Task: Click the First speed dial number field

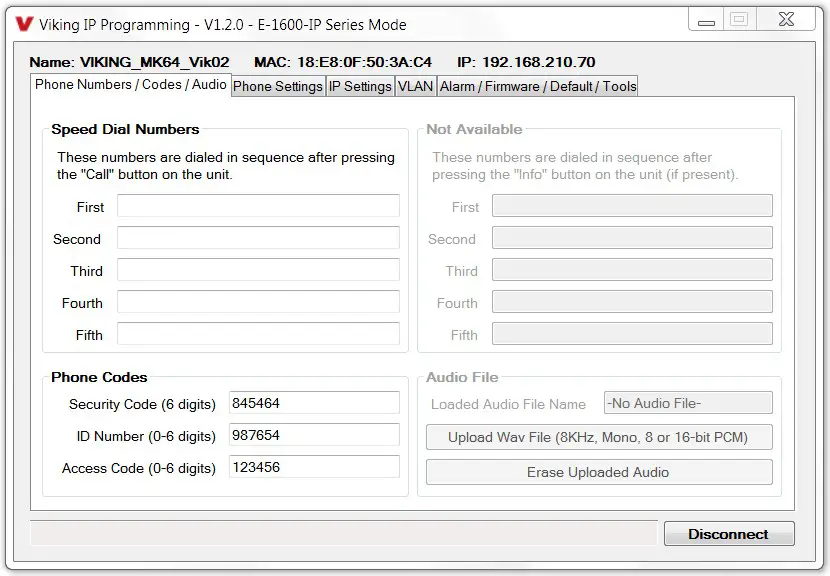Action: click(x=258, y=205)
